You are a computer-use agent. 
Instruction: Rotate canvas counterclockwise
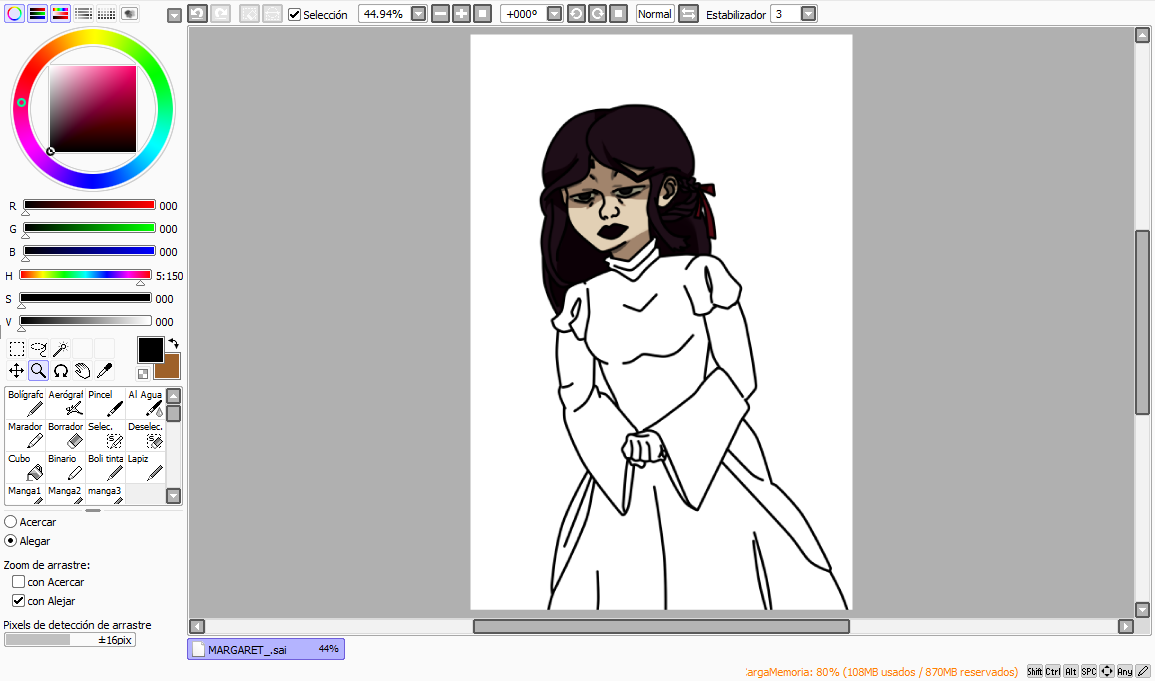pyautogui.click(x=577, y=14)
